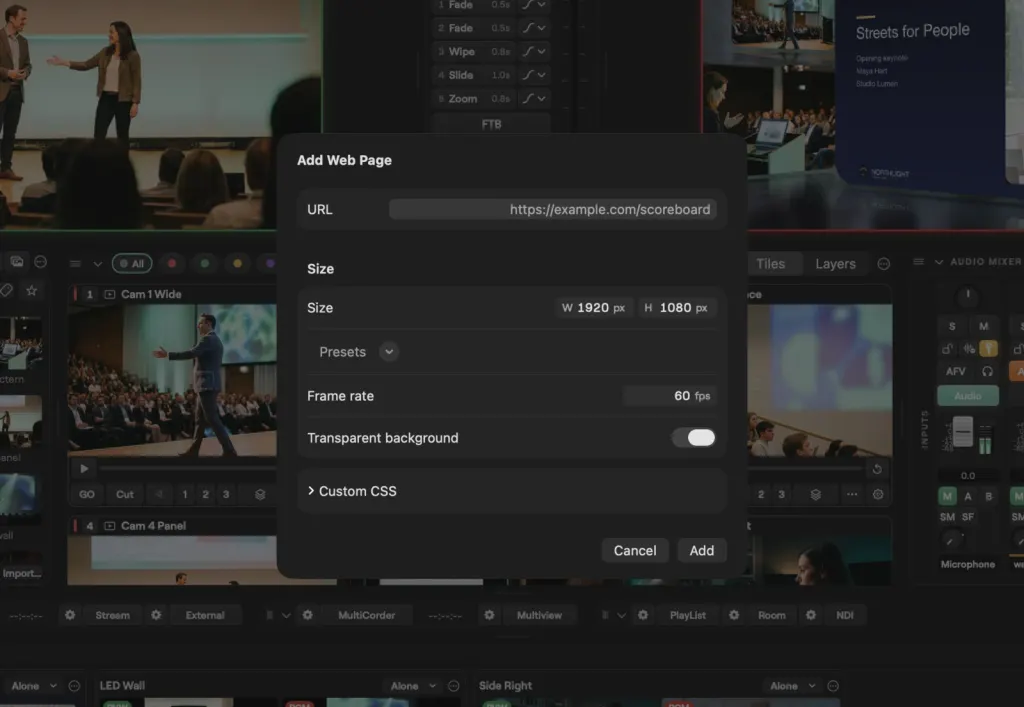Toggle AFV on the Microphone channel
Screen dimensions: 1024x707
tap(955, 371)
